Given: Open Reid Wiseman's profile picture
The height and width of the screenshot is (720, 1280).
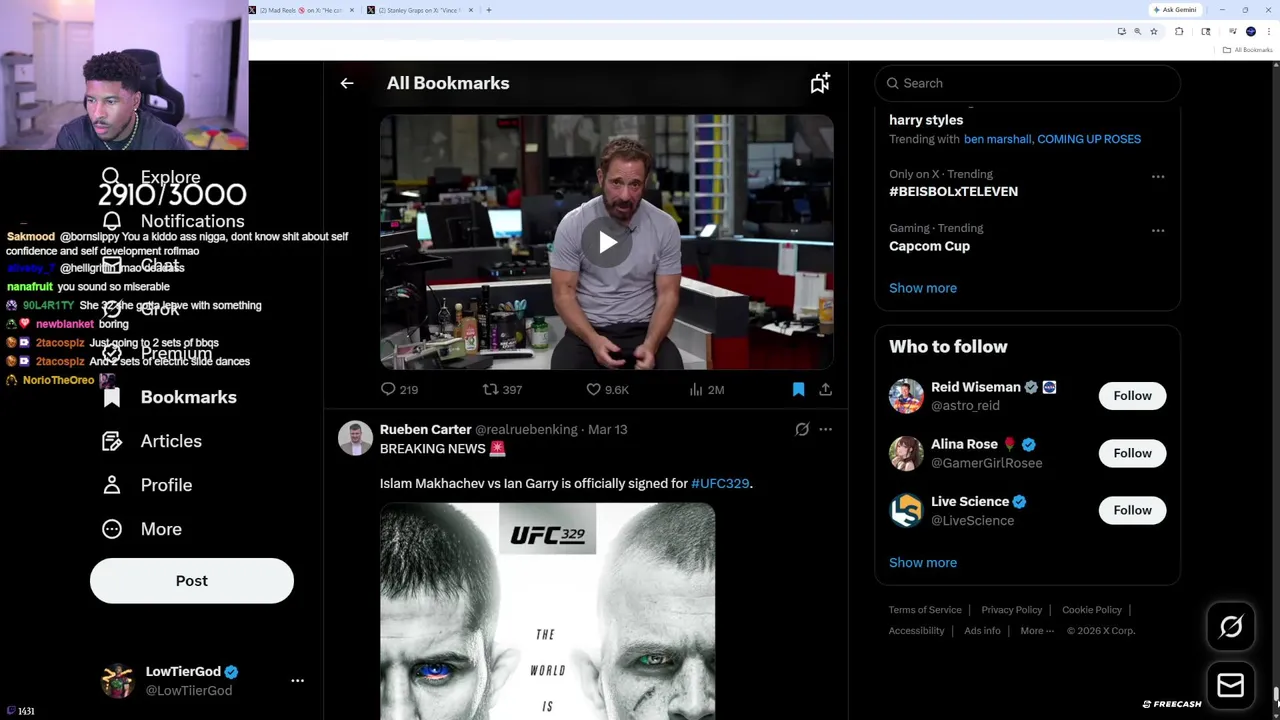Looking at the screenshot, I should click(906, 396).
